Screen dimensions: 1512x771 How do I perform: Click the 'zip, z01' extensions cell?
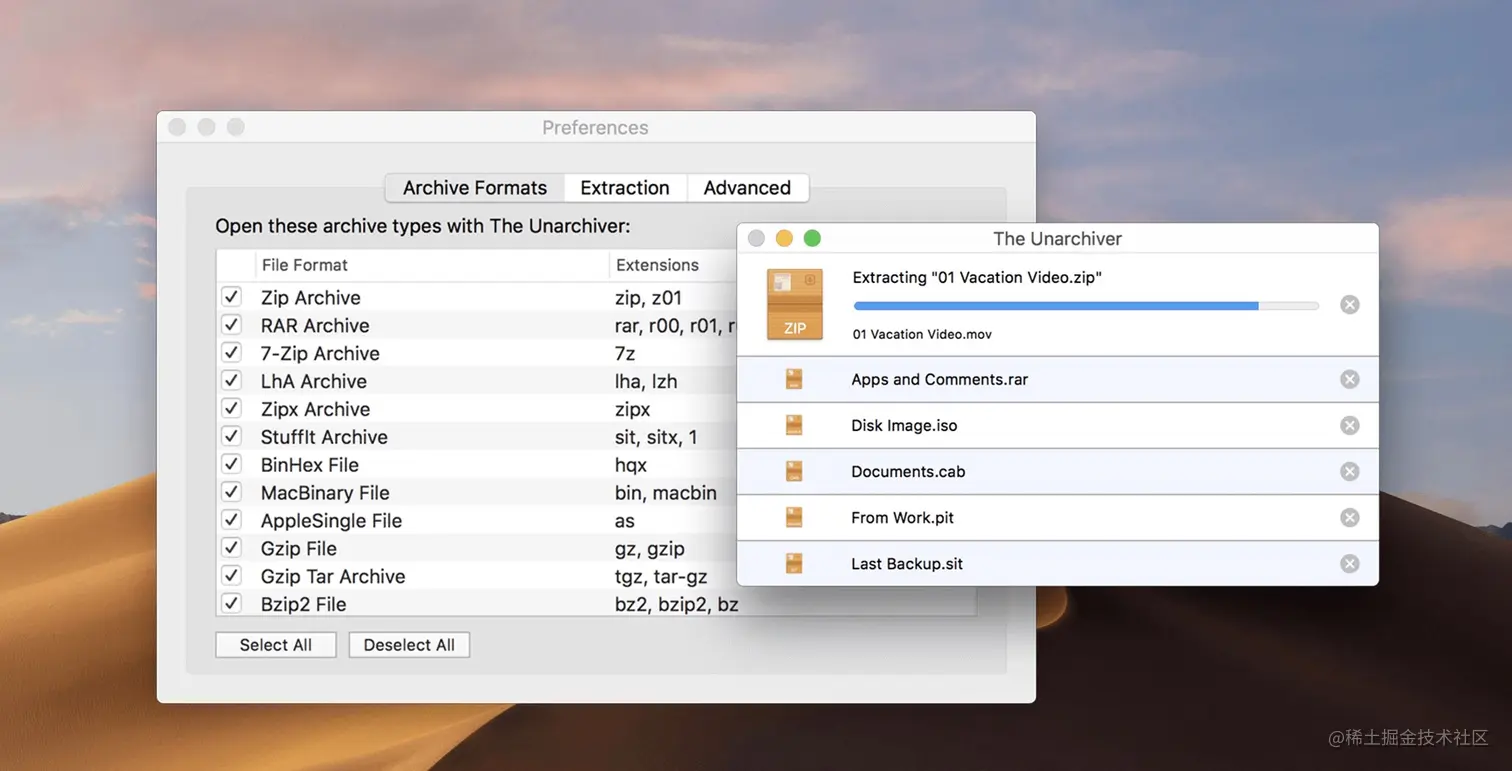click(648, 297)
